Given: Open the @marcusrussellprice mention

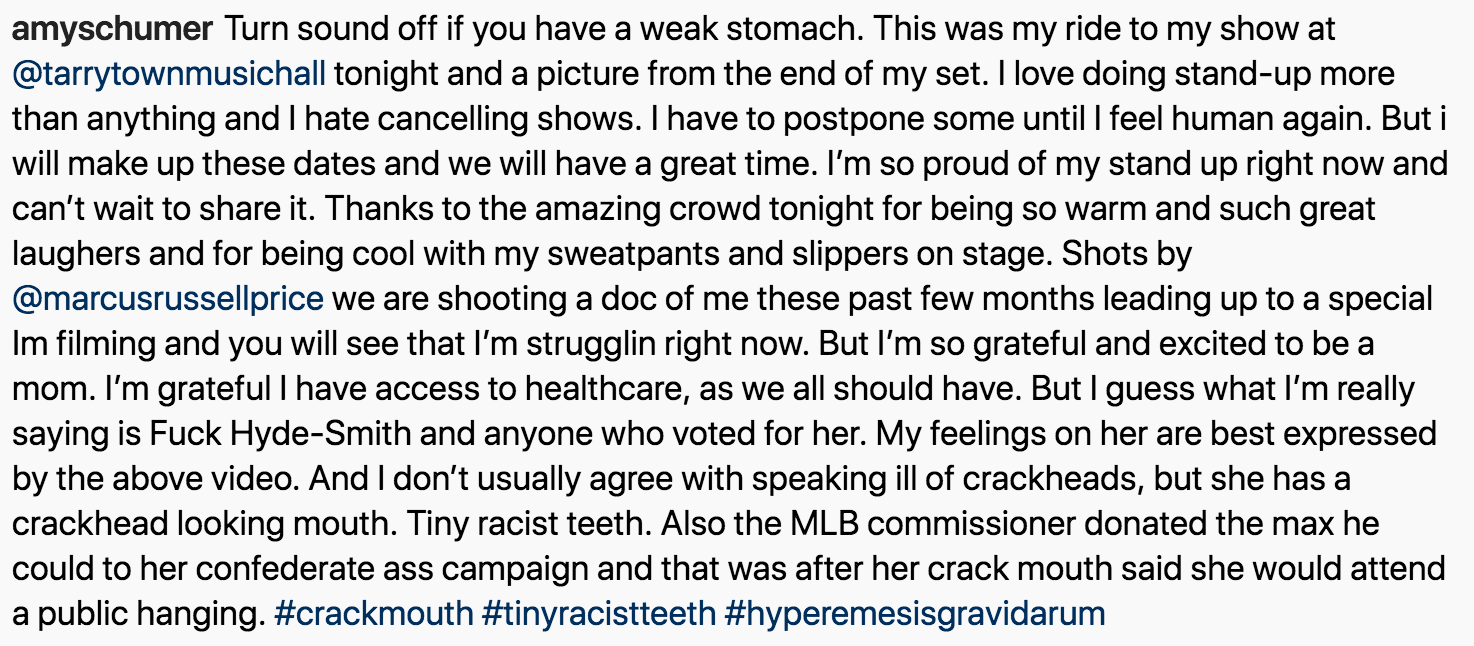Looking at the screenshot, I should click(168, 299).
